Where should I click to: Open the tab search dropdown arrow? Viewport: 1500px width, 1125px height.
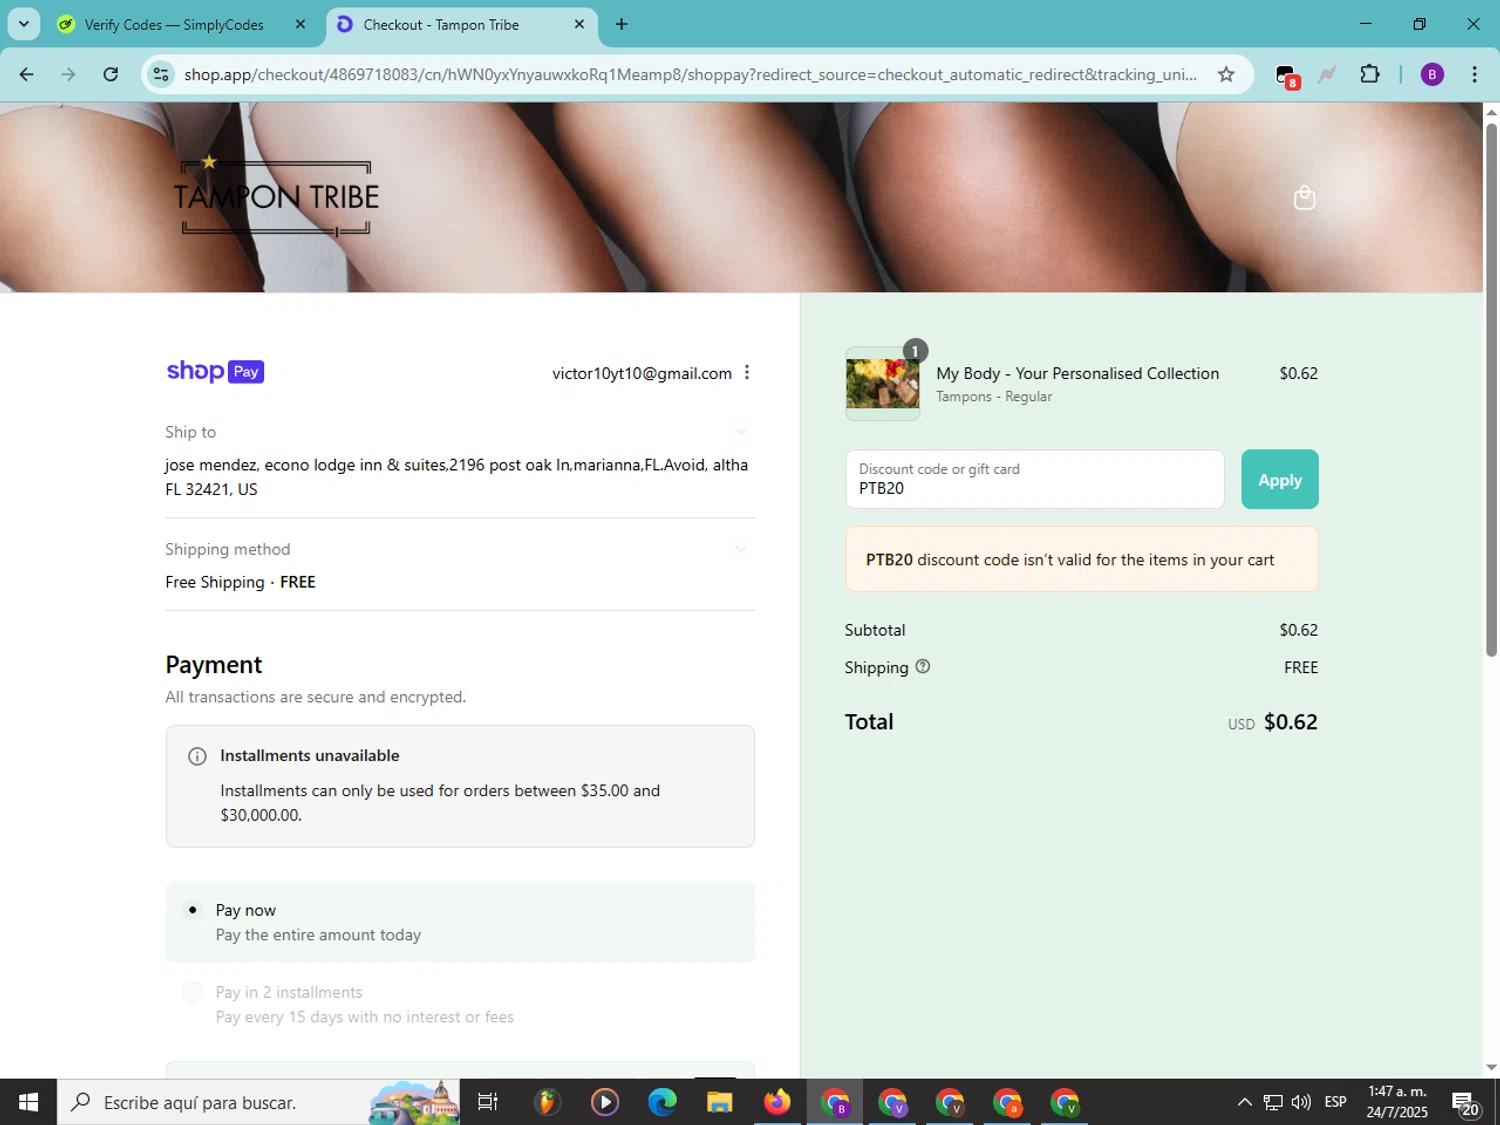24,24
